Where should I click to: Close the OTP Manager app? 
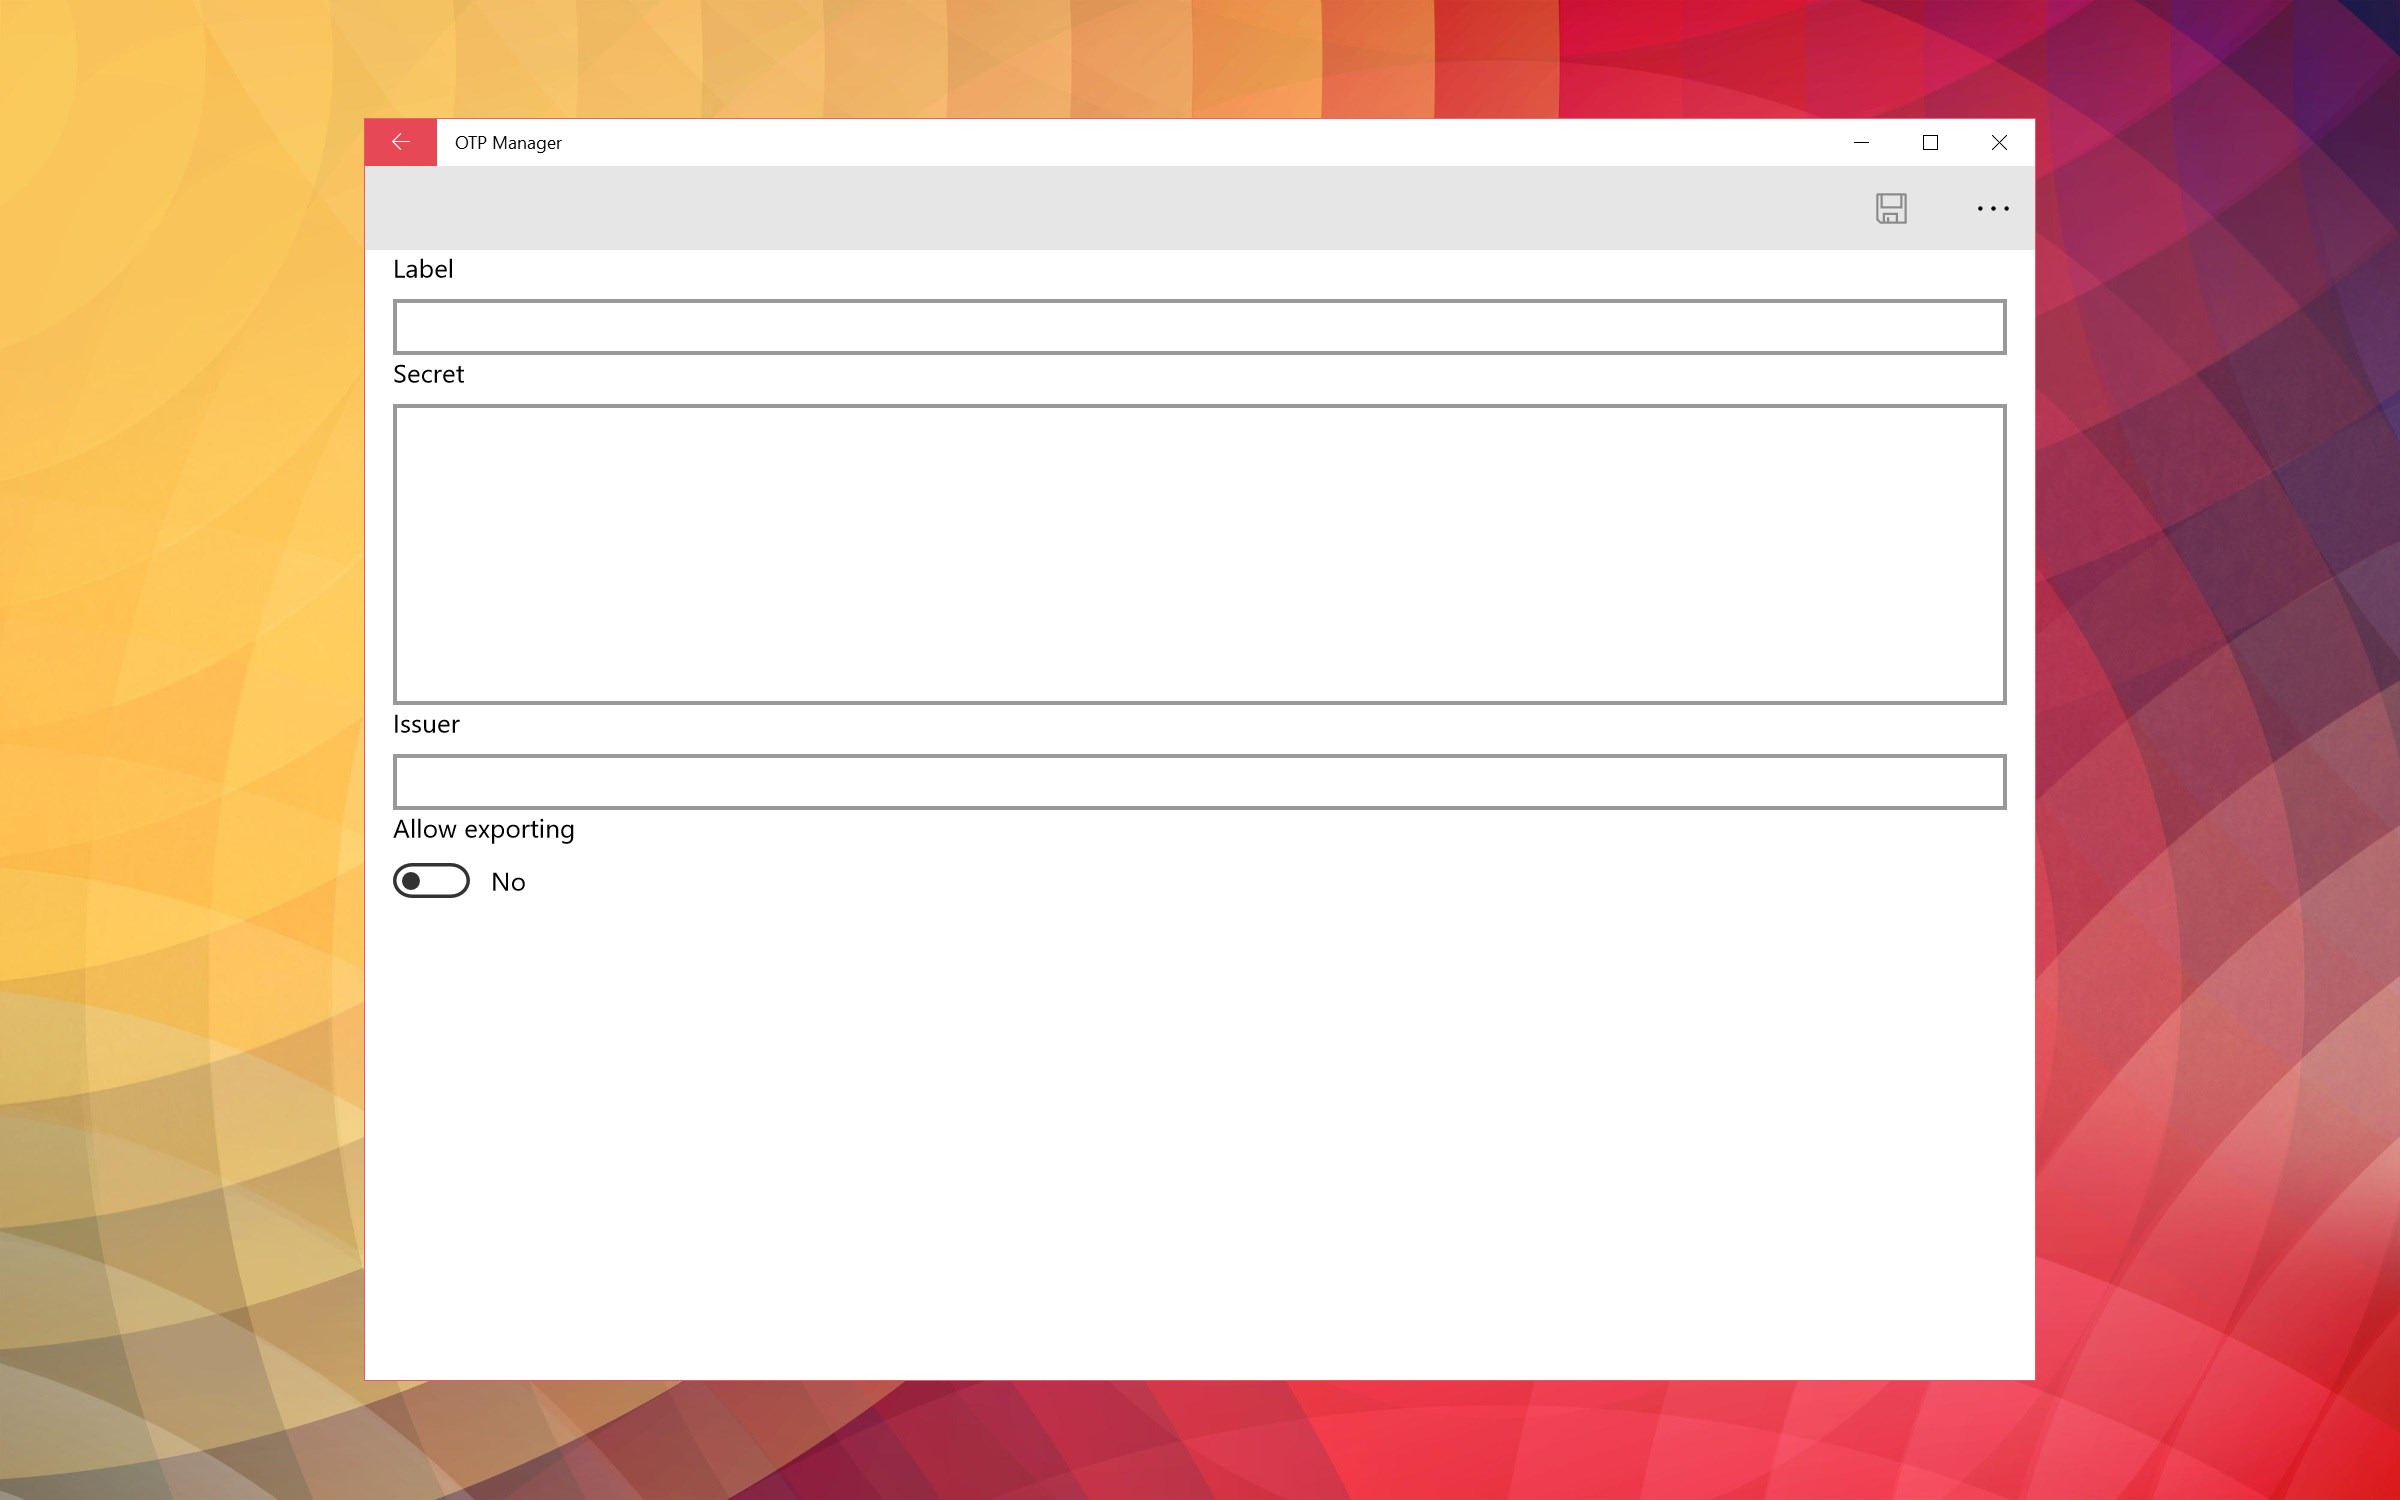1999,142
